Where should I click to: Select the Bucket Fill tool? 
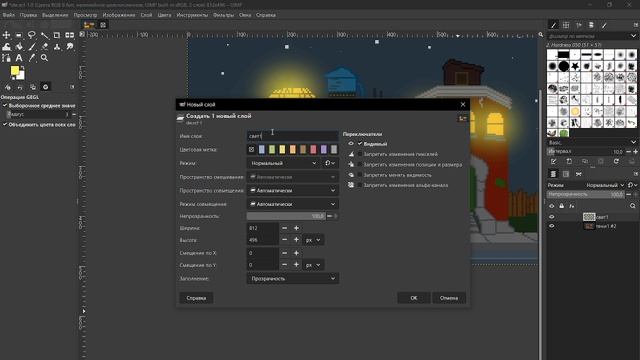pos(19,47)
